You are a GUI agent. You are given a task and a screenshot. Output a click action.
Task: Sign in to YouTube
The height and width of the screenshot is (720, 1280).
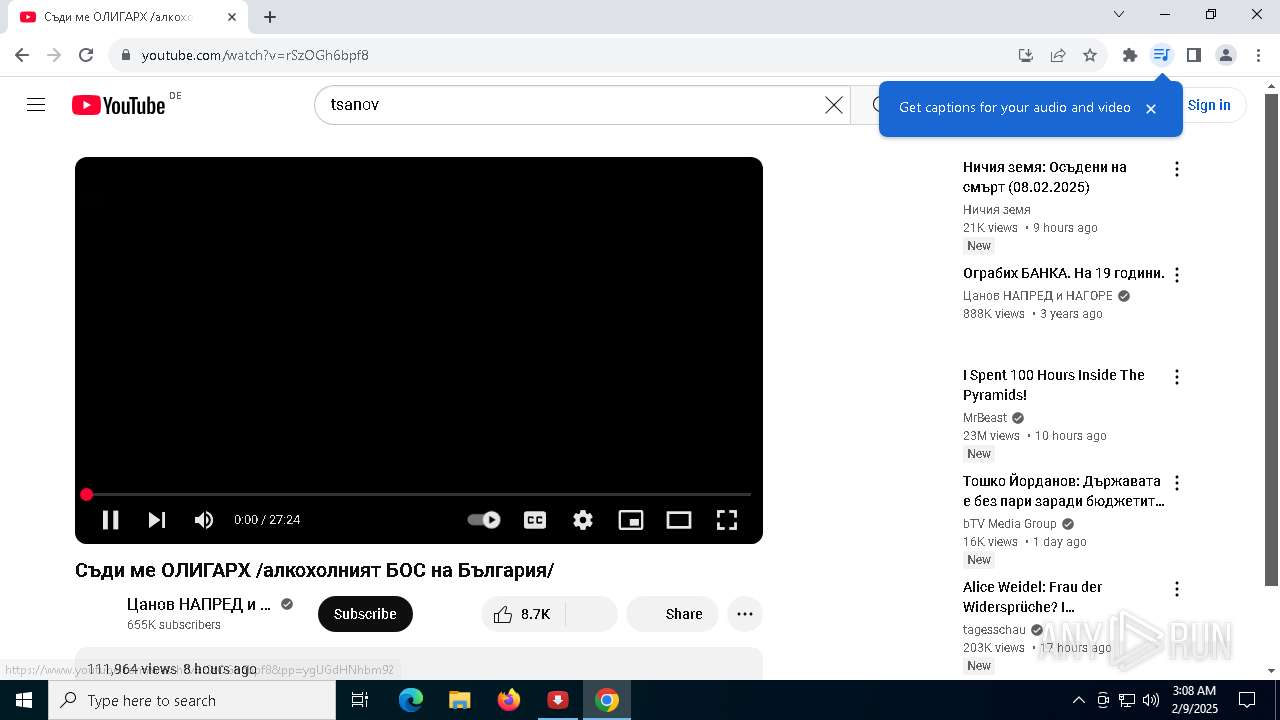[1209, 105]
